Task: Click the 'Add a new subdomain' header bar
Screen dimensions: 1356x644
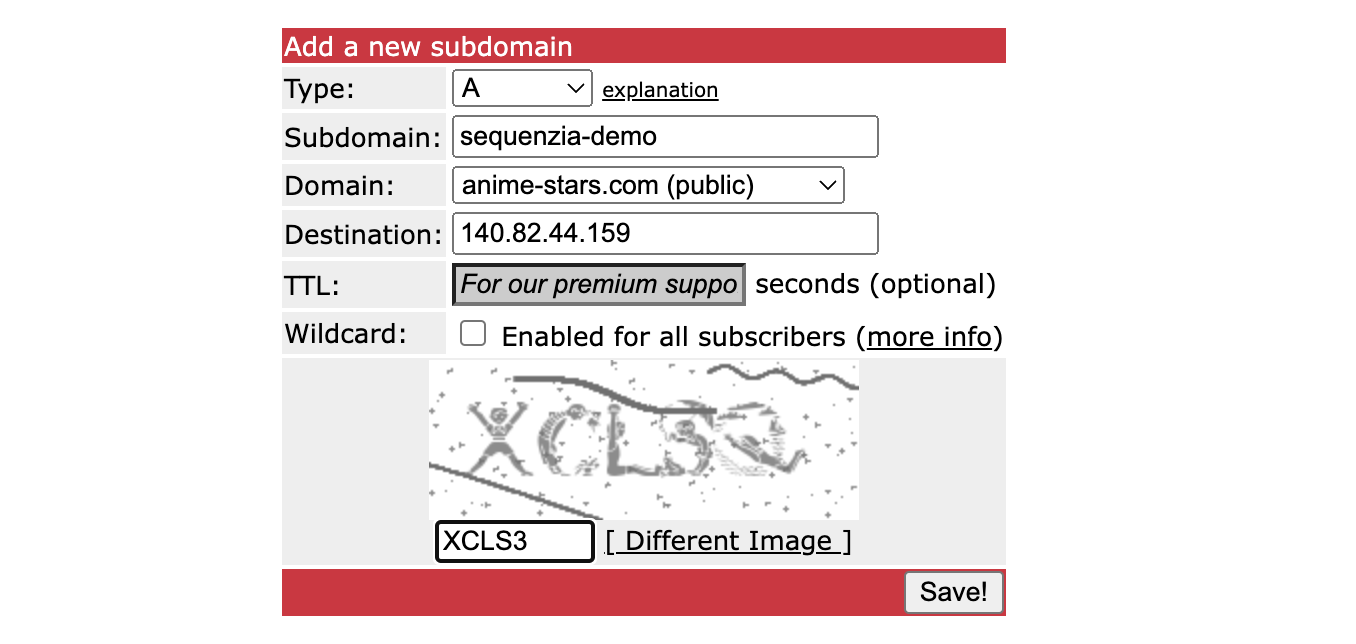Action: (x=644, y=46)
